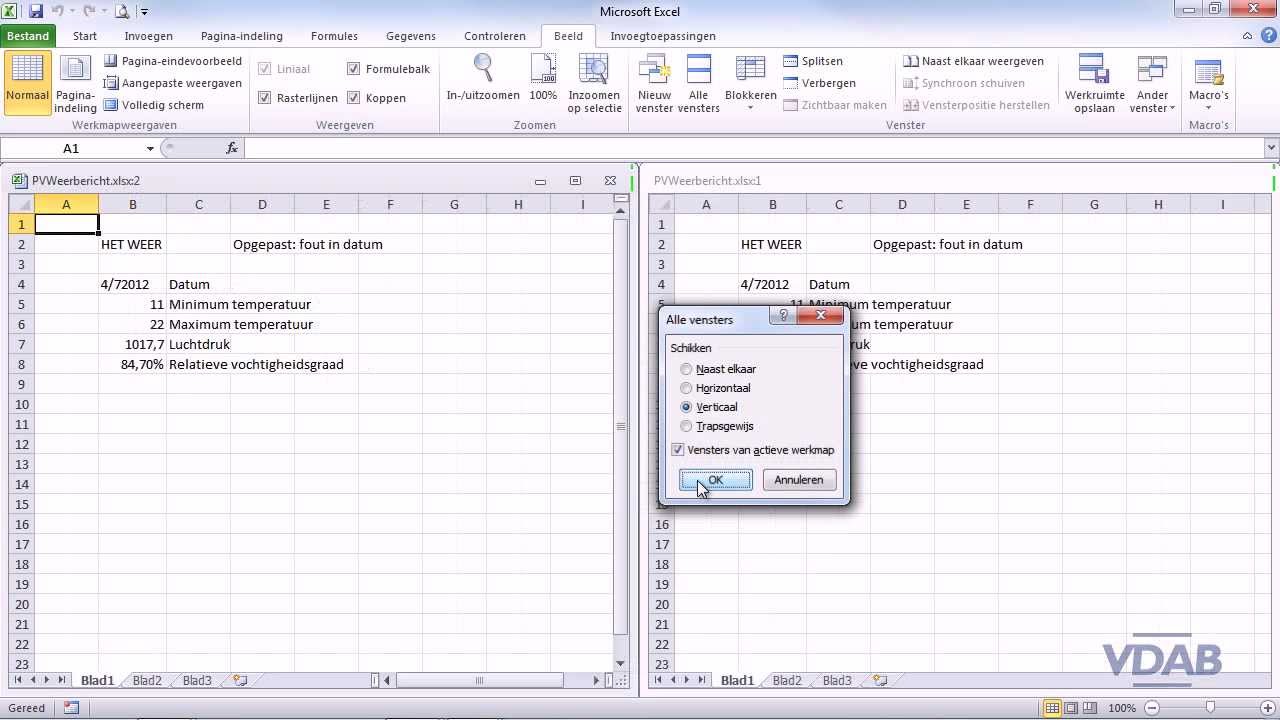This screenshot has width=1280, height=720.
Task: Select Page Layout view button in status bar
Action: coord(1070,708)
